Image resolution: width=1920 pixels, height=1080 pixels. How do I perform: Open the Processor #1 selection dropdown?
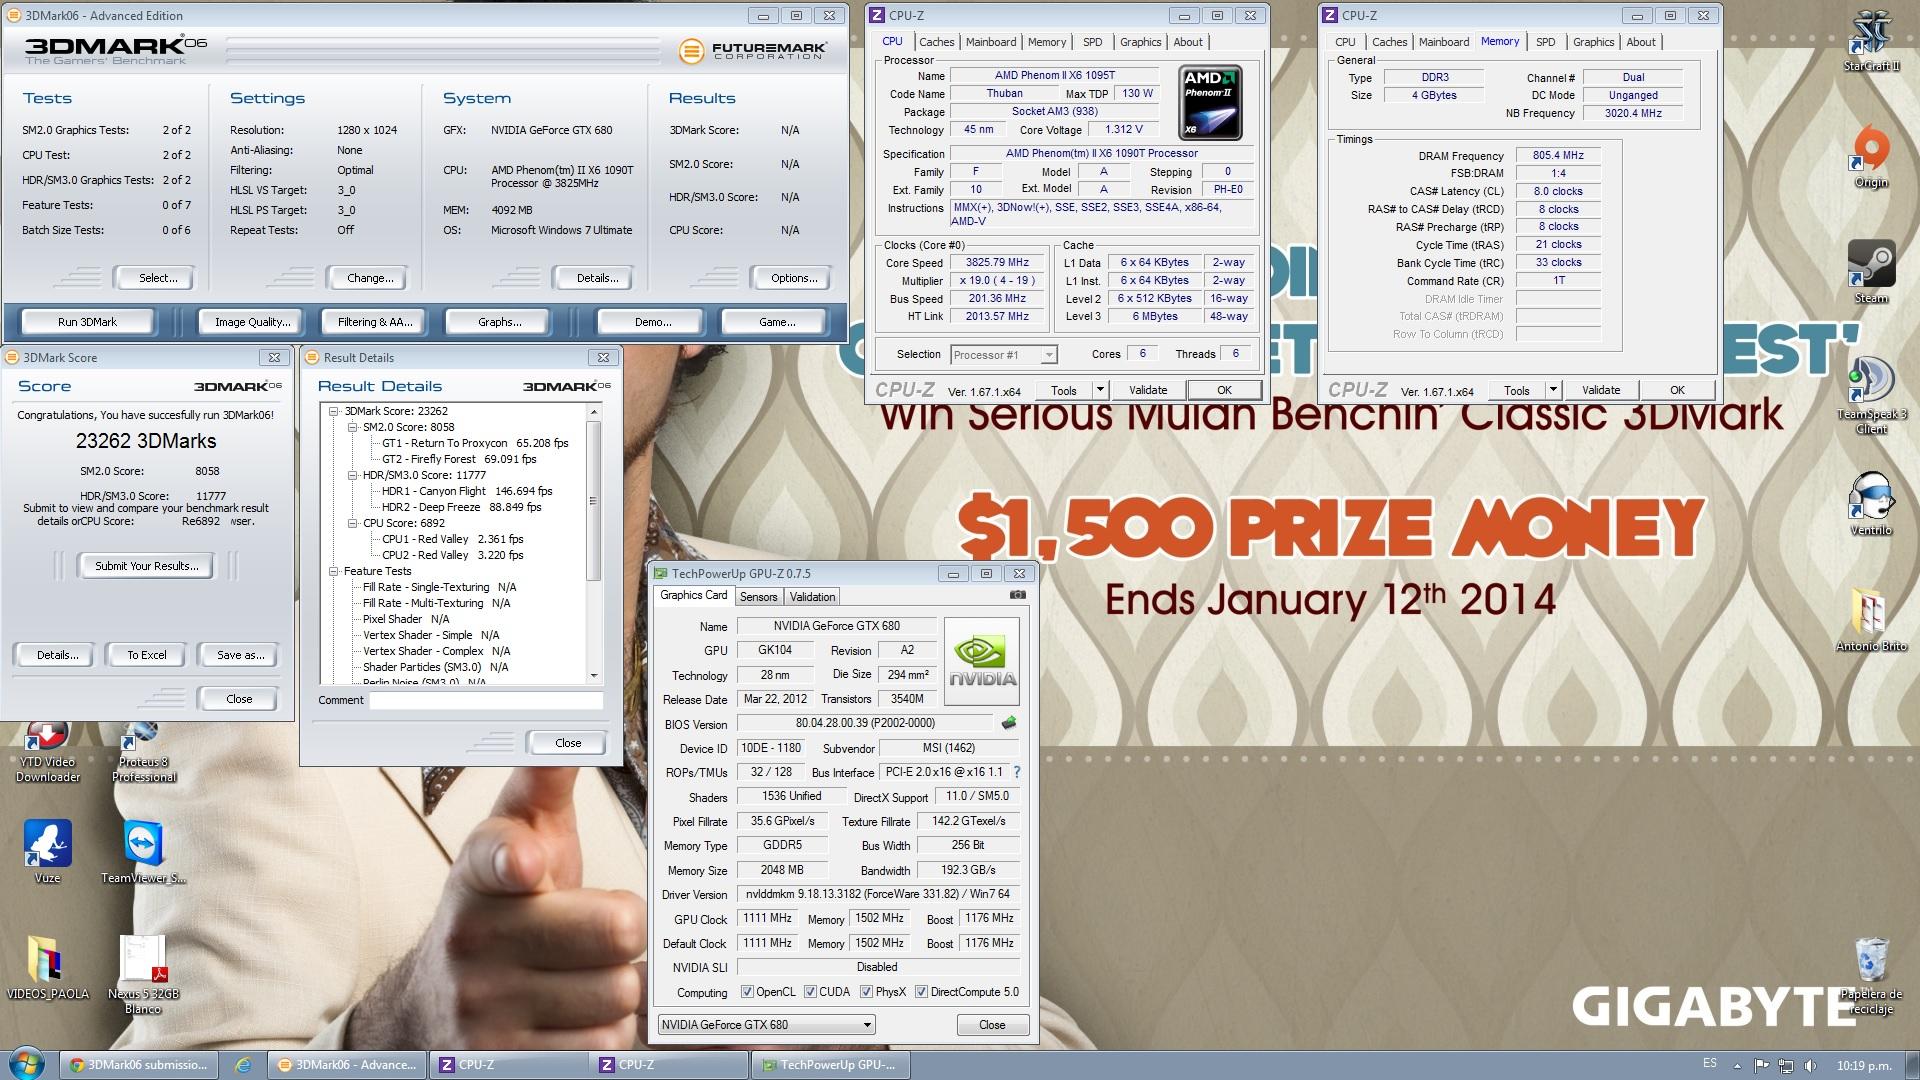pyautogui.click(x=1003, y=355)
